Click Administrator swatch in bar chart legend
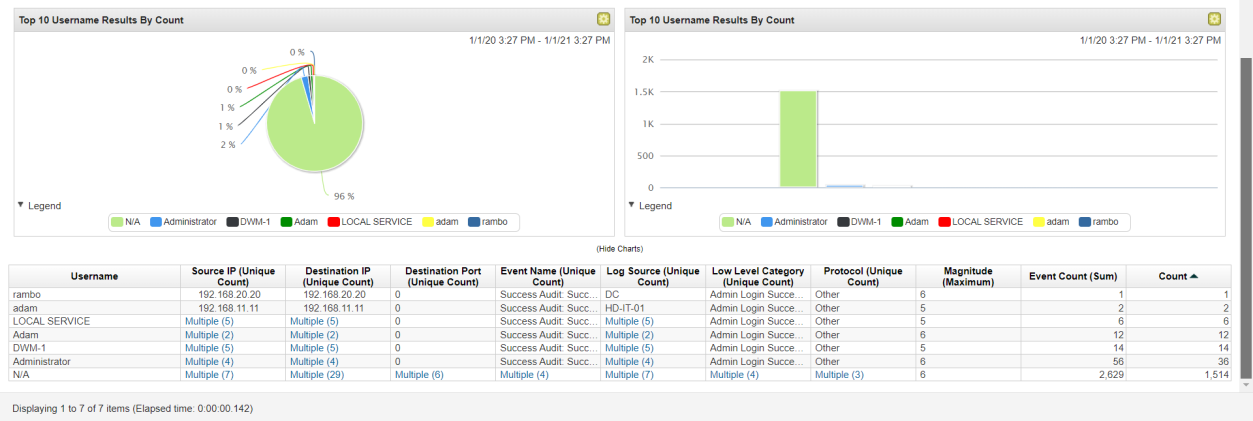The image size is (1253, 421). pyautogui.click(x=766, y=222)
